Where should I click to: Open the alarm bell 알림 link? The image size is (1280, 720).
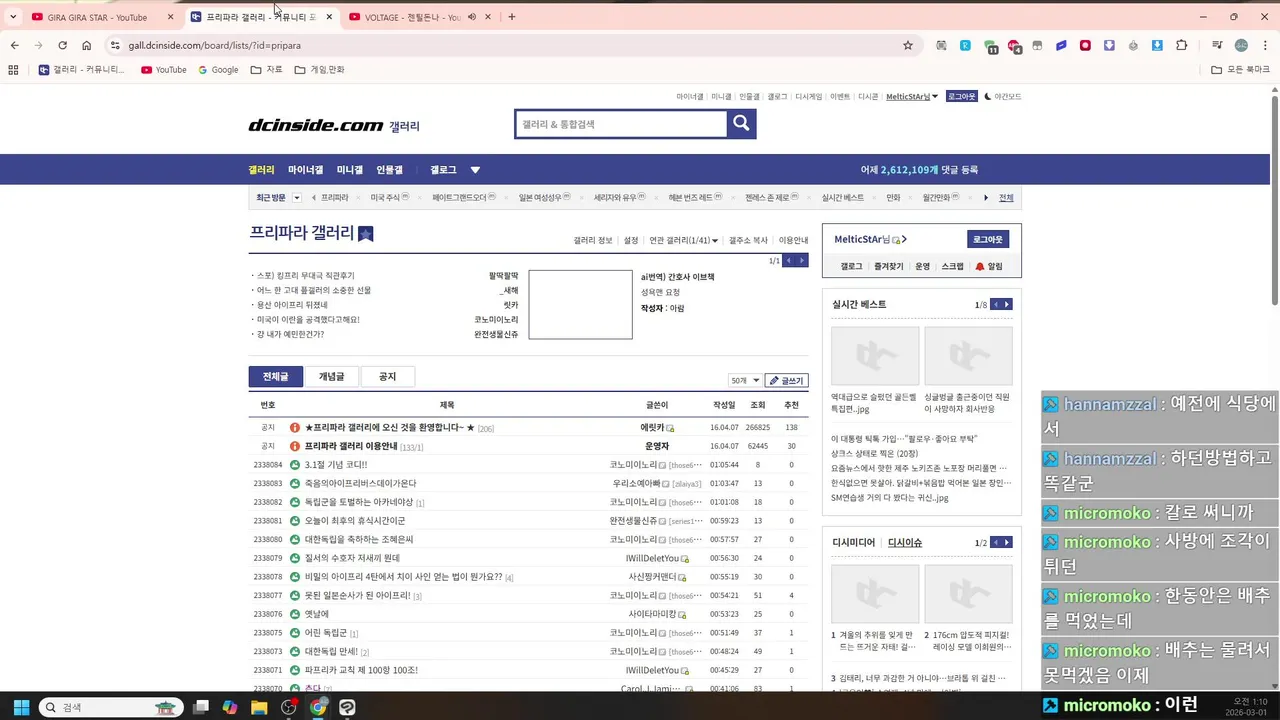[x=988, y=267]
